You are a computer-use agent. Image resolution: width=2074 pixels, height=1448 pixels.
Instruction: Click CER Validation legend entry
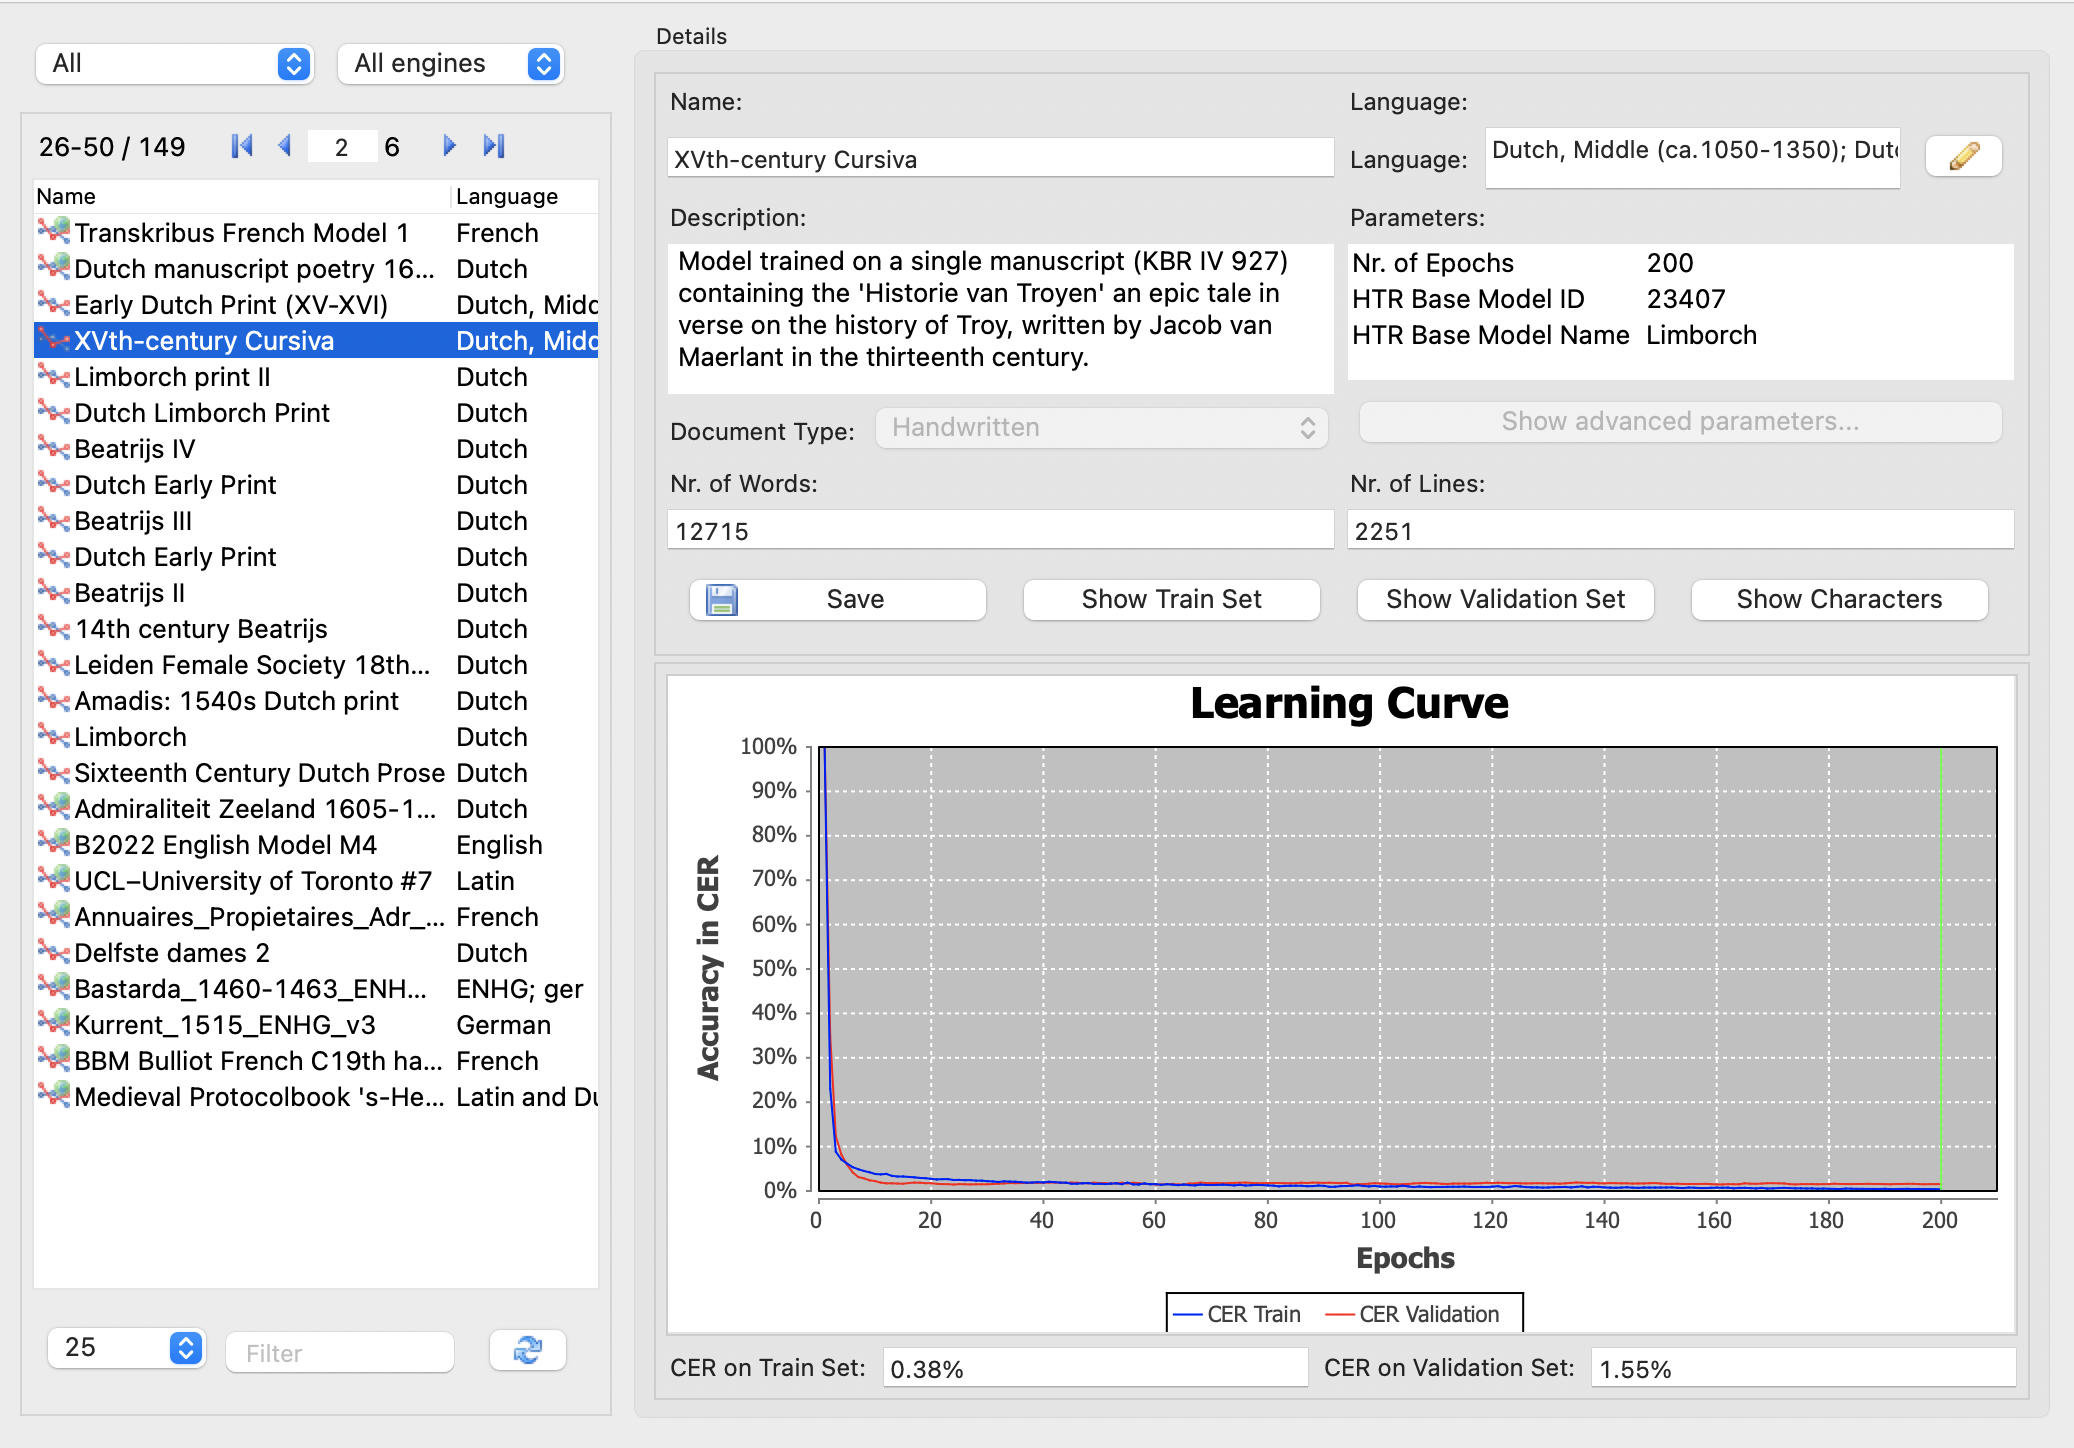click(1412, 1314)
